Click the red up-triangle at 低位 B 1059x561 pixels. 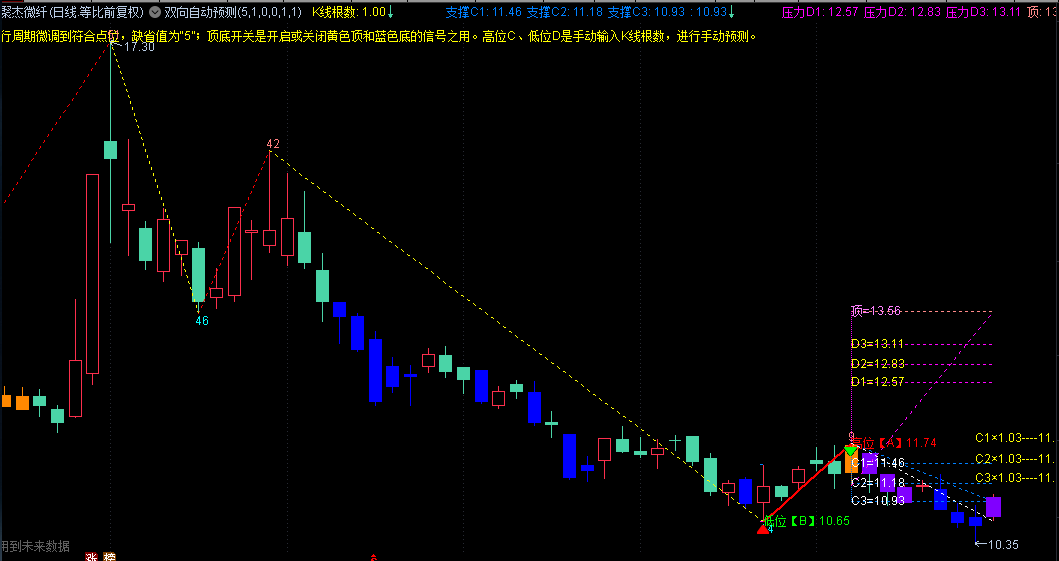(764, 527)
